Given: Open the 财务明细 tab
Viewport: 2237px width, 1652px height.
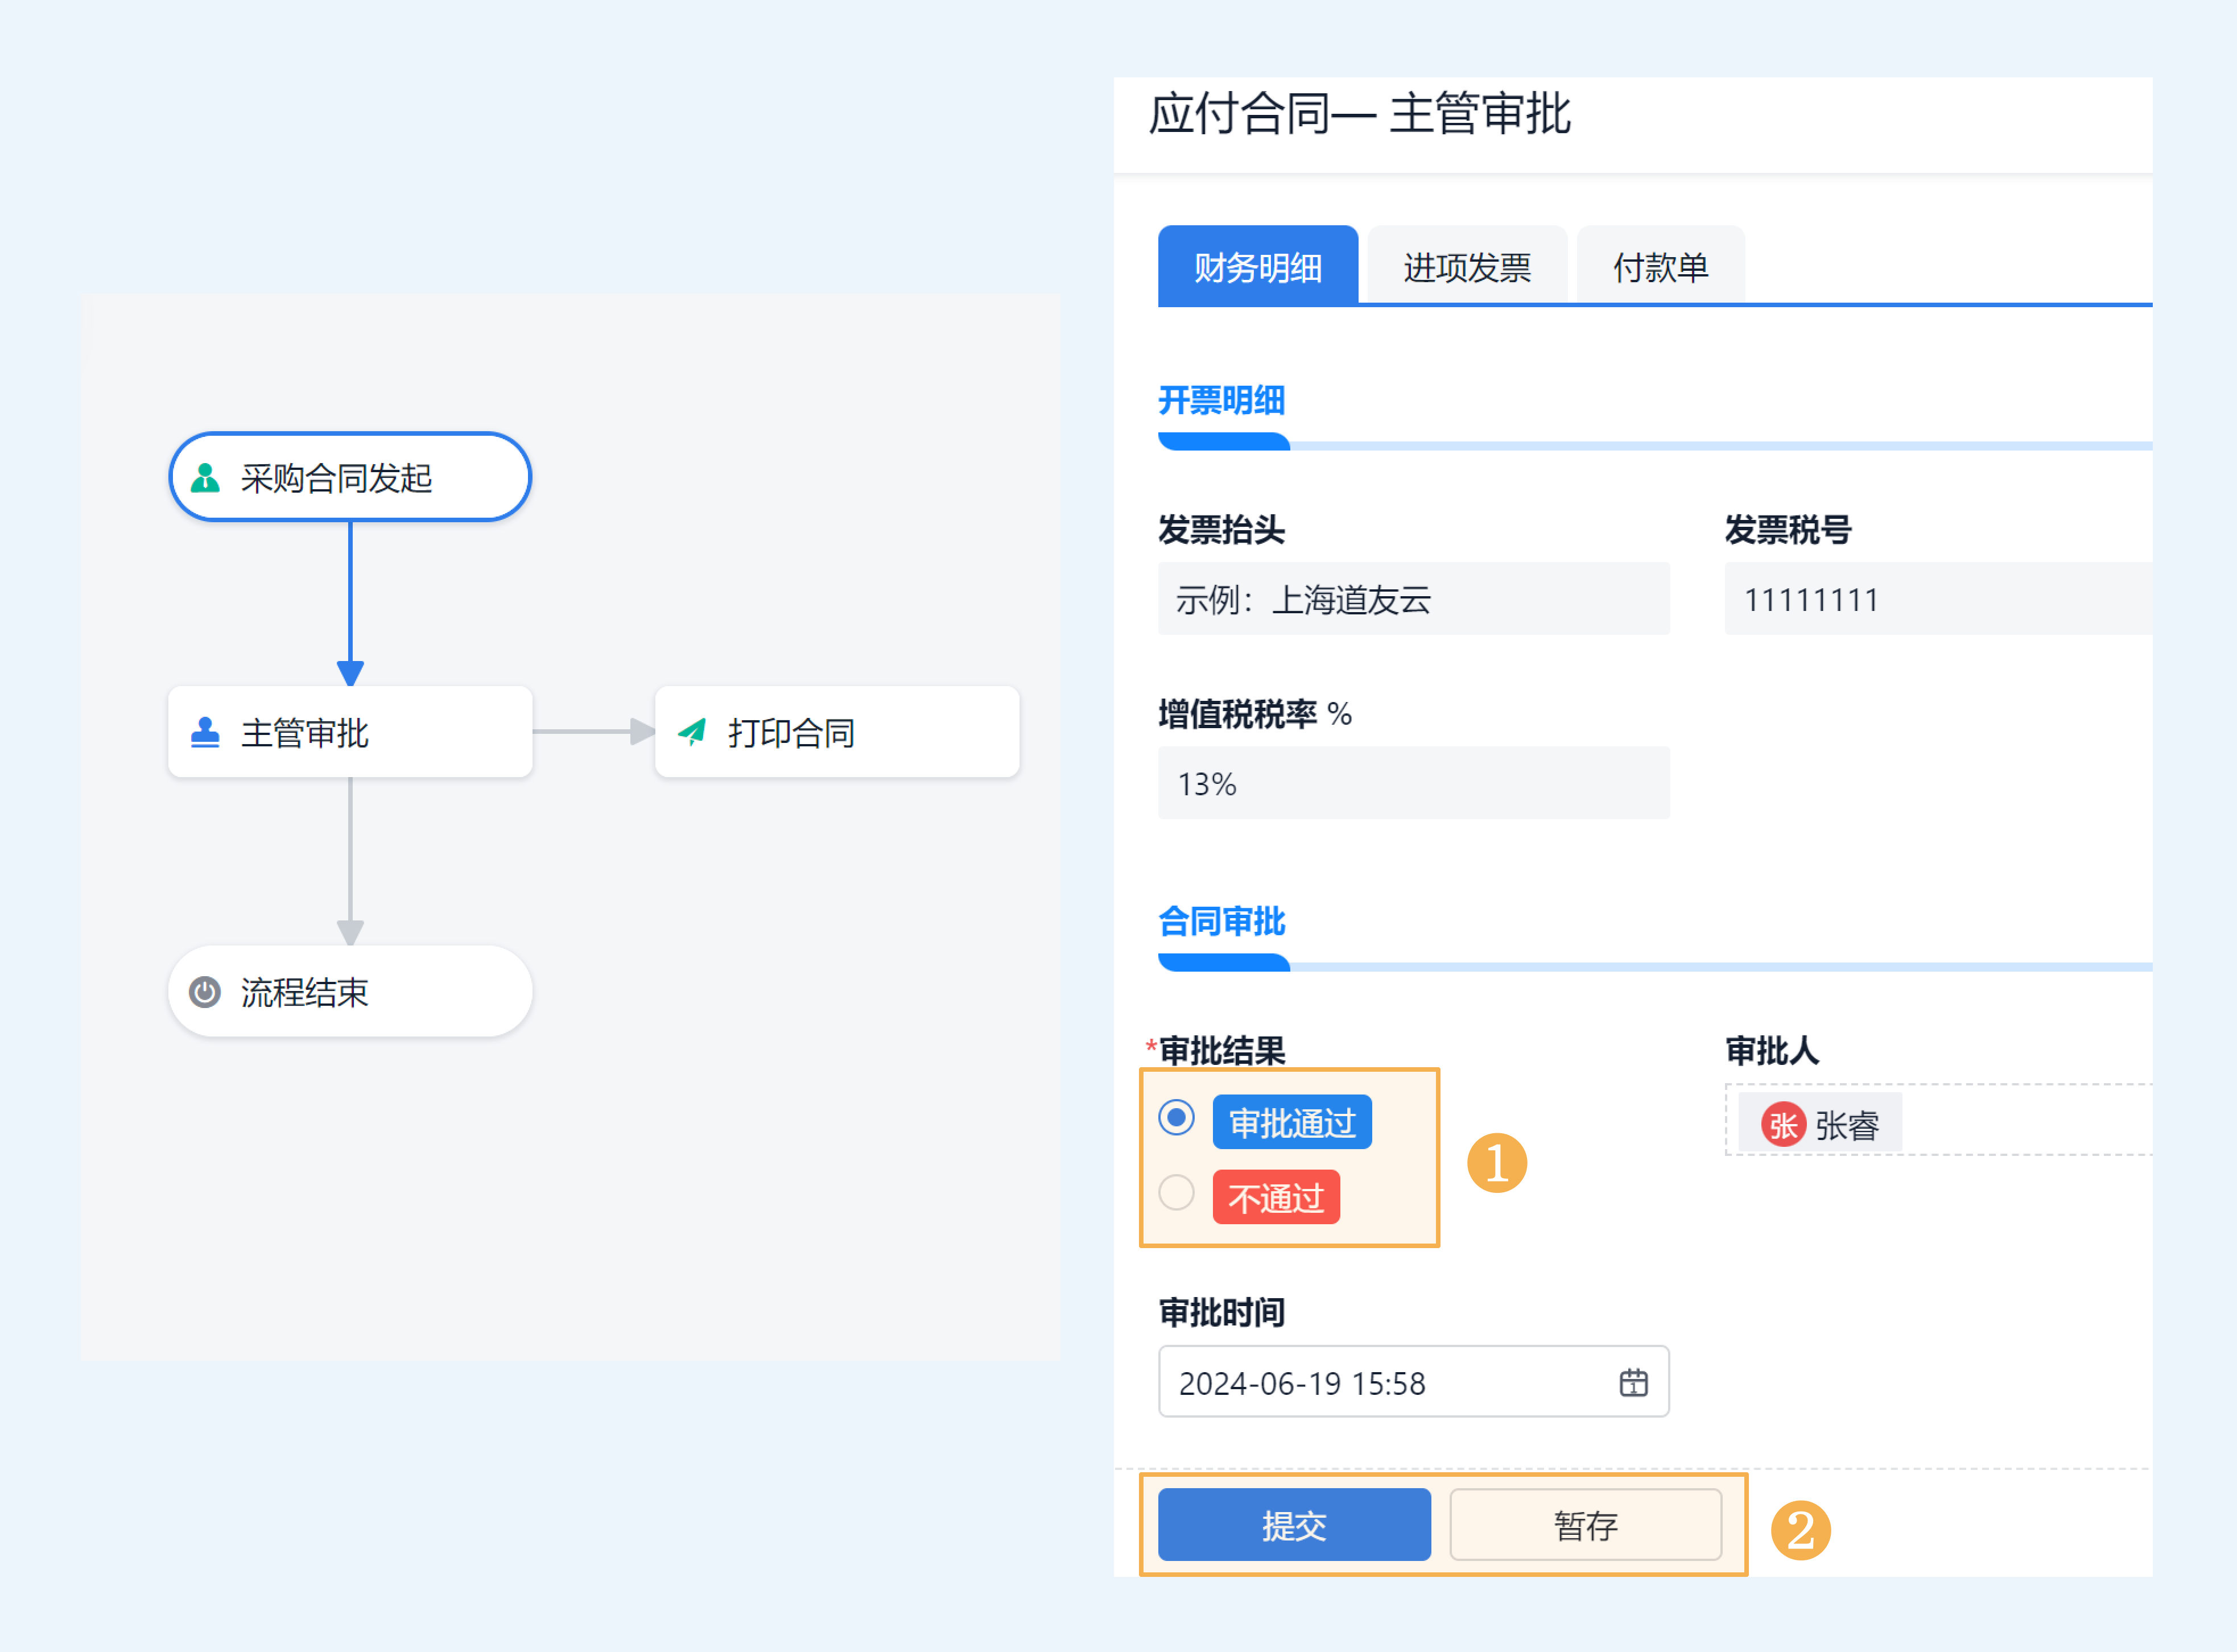Looking at the screenshot, I should 1257,267.
